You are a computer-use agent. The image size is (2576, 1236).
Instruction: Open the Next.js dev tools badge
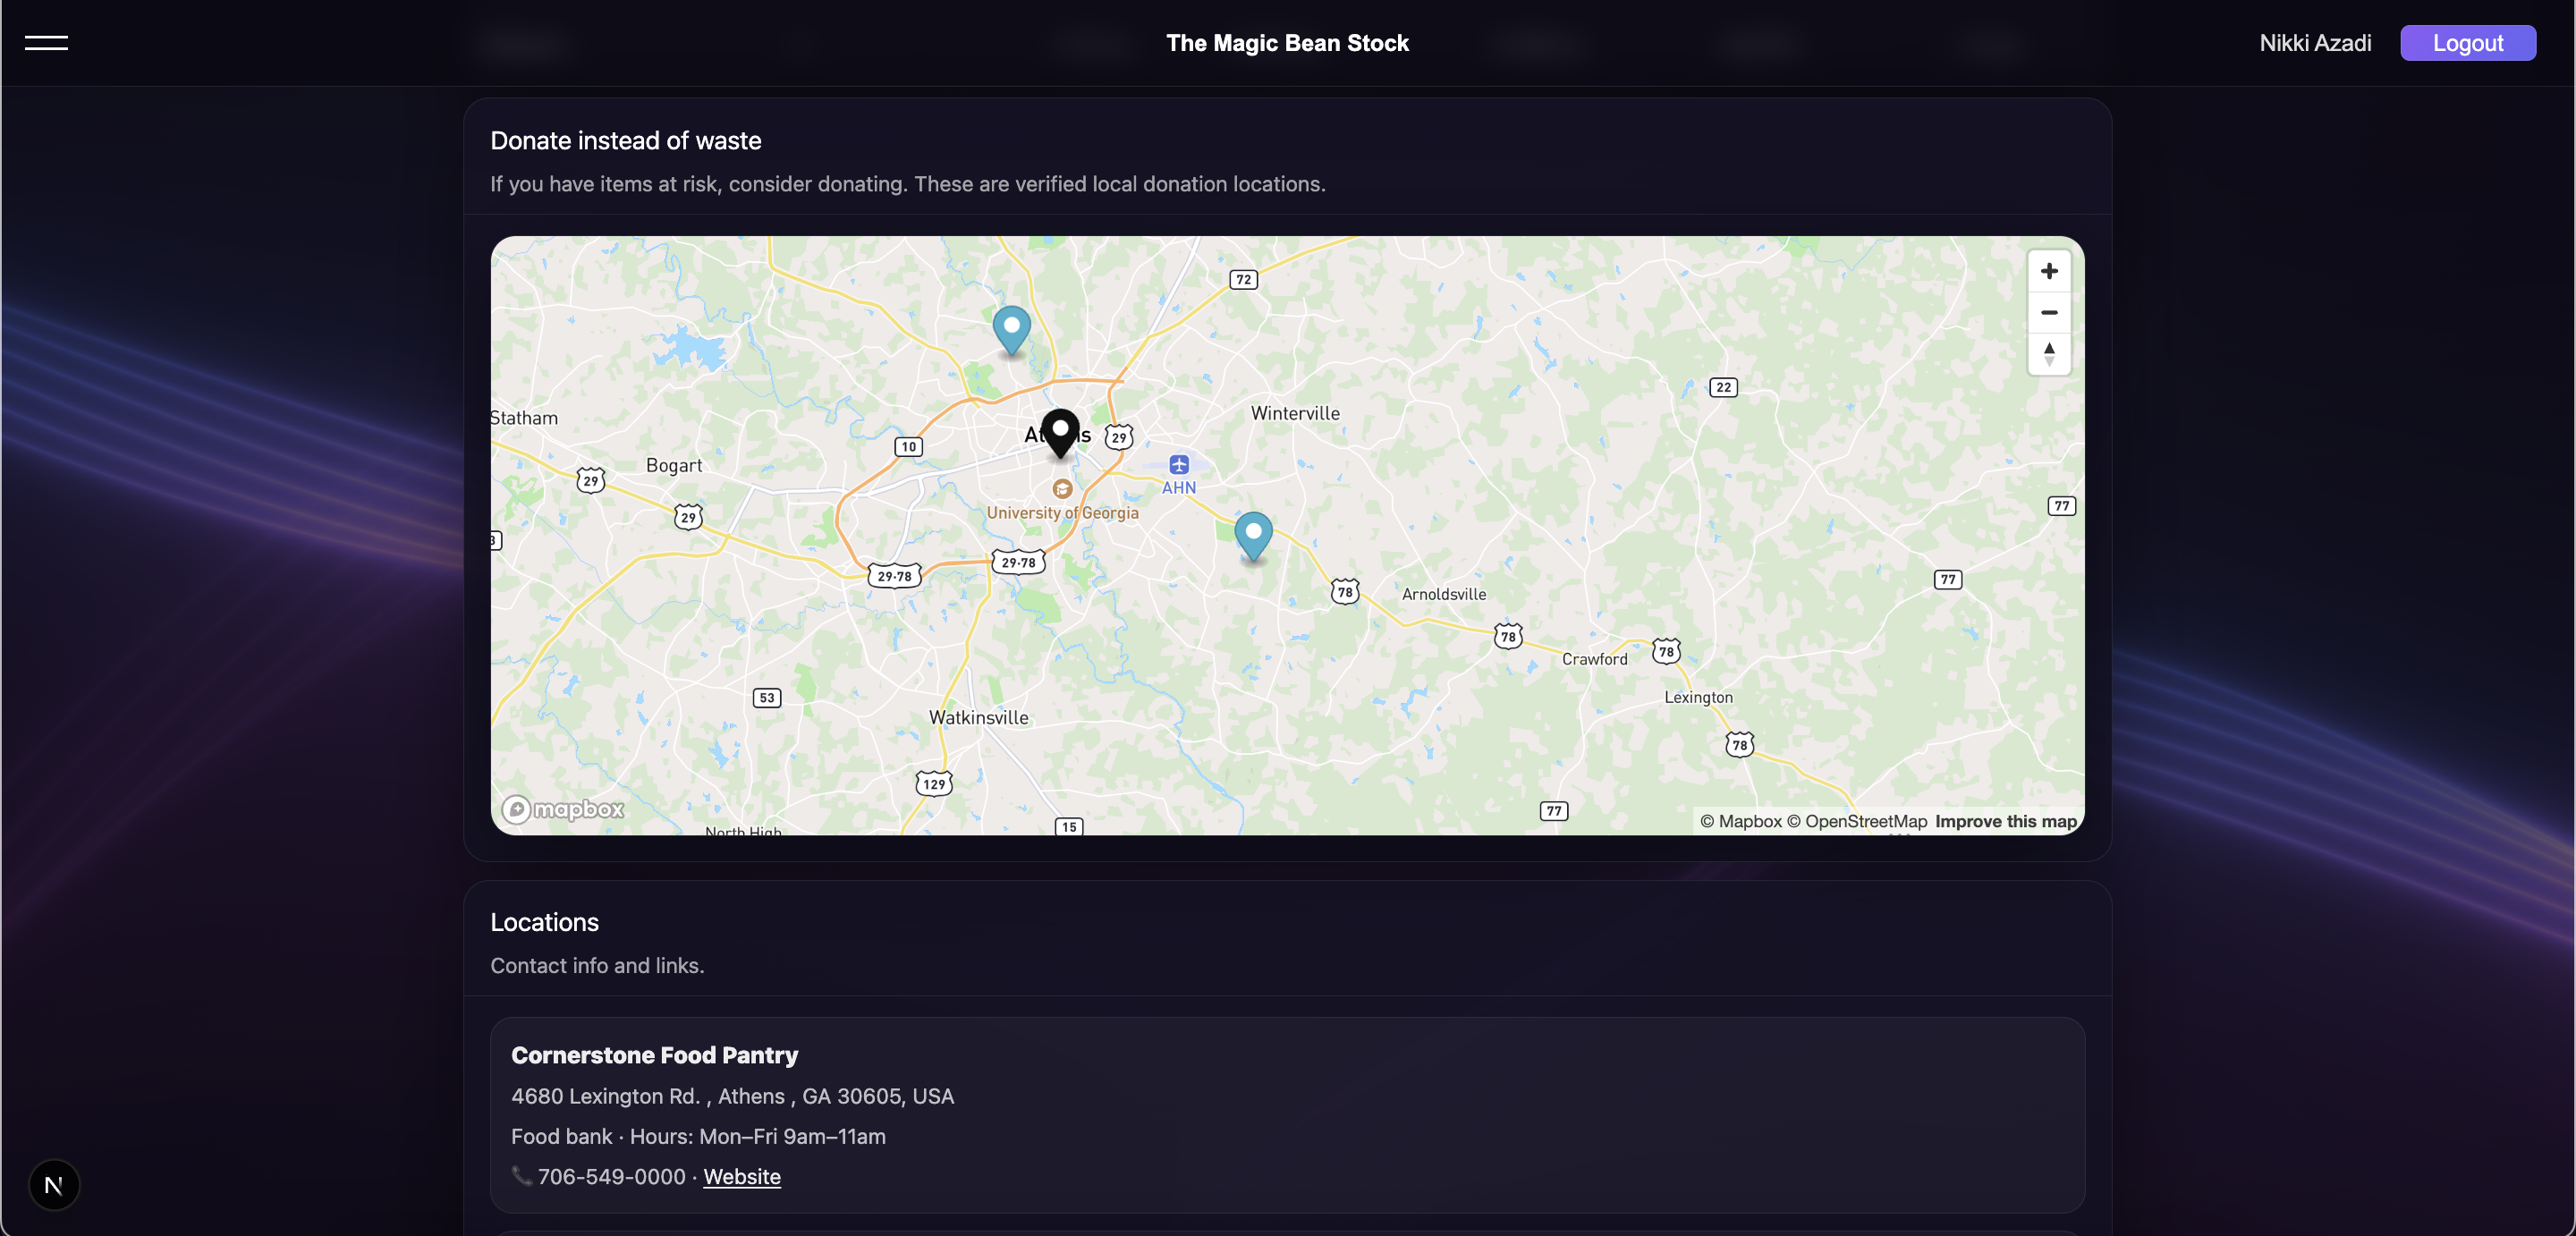[x=54, y=1185]
